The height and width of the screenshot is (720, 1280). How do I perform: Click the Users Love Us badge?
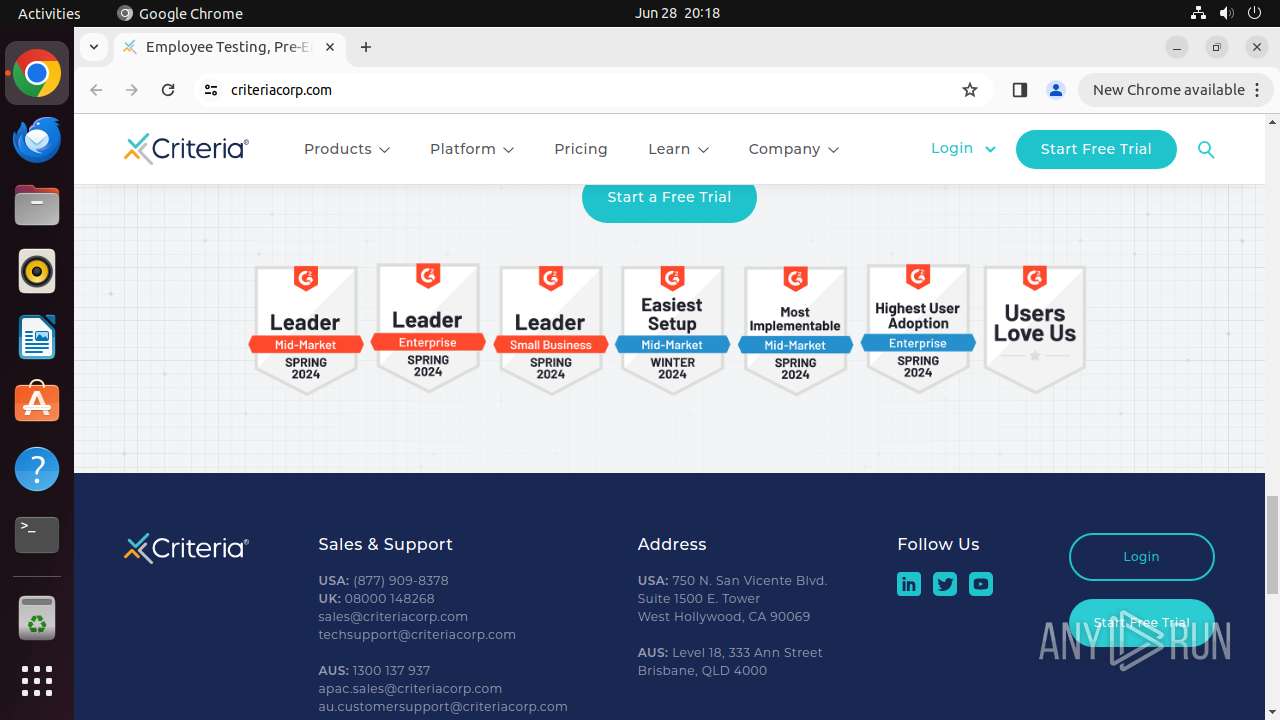1035,329
